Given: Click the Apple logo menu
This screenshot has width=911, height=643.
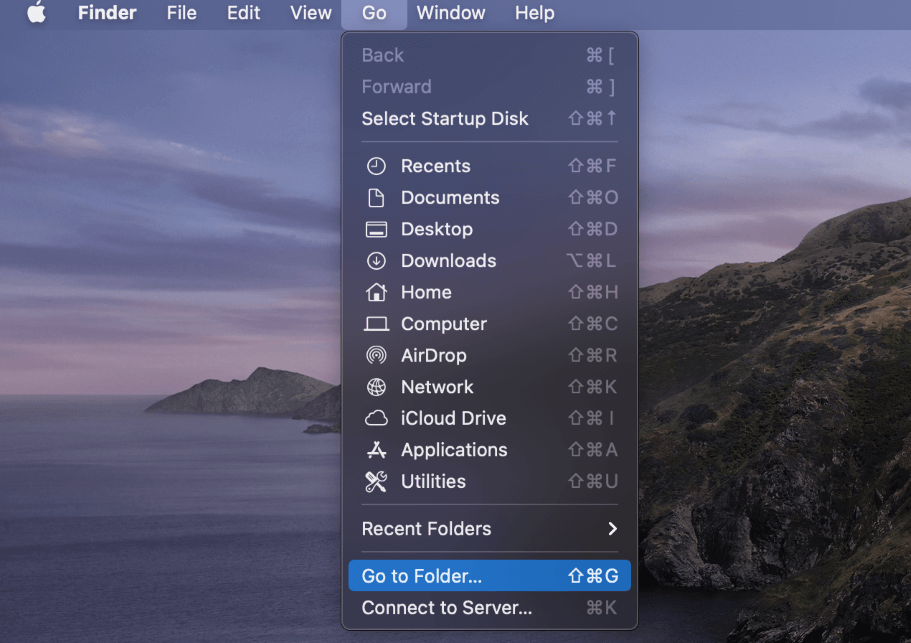Looking at the screenshot, I should [x=36, y=13].
